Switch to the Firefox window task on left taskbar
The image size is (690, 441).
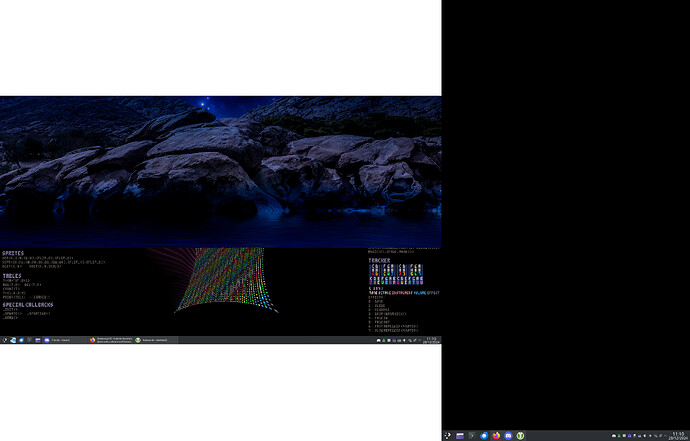(x=111, y=340)
